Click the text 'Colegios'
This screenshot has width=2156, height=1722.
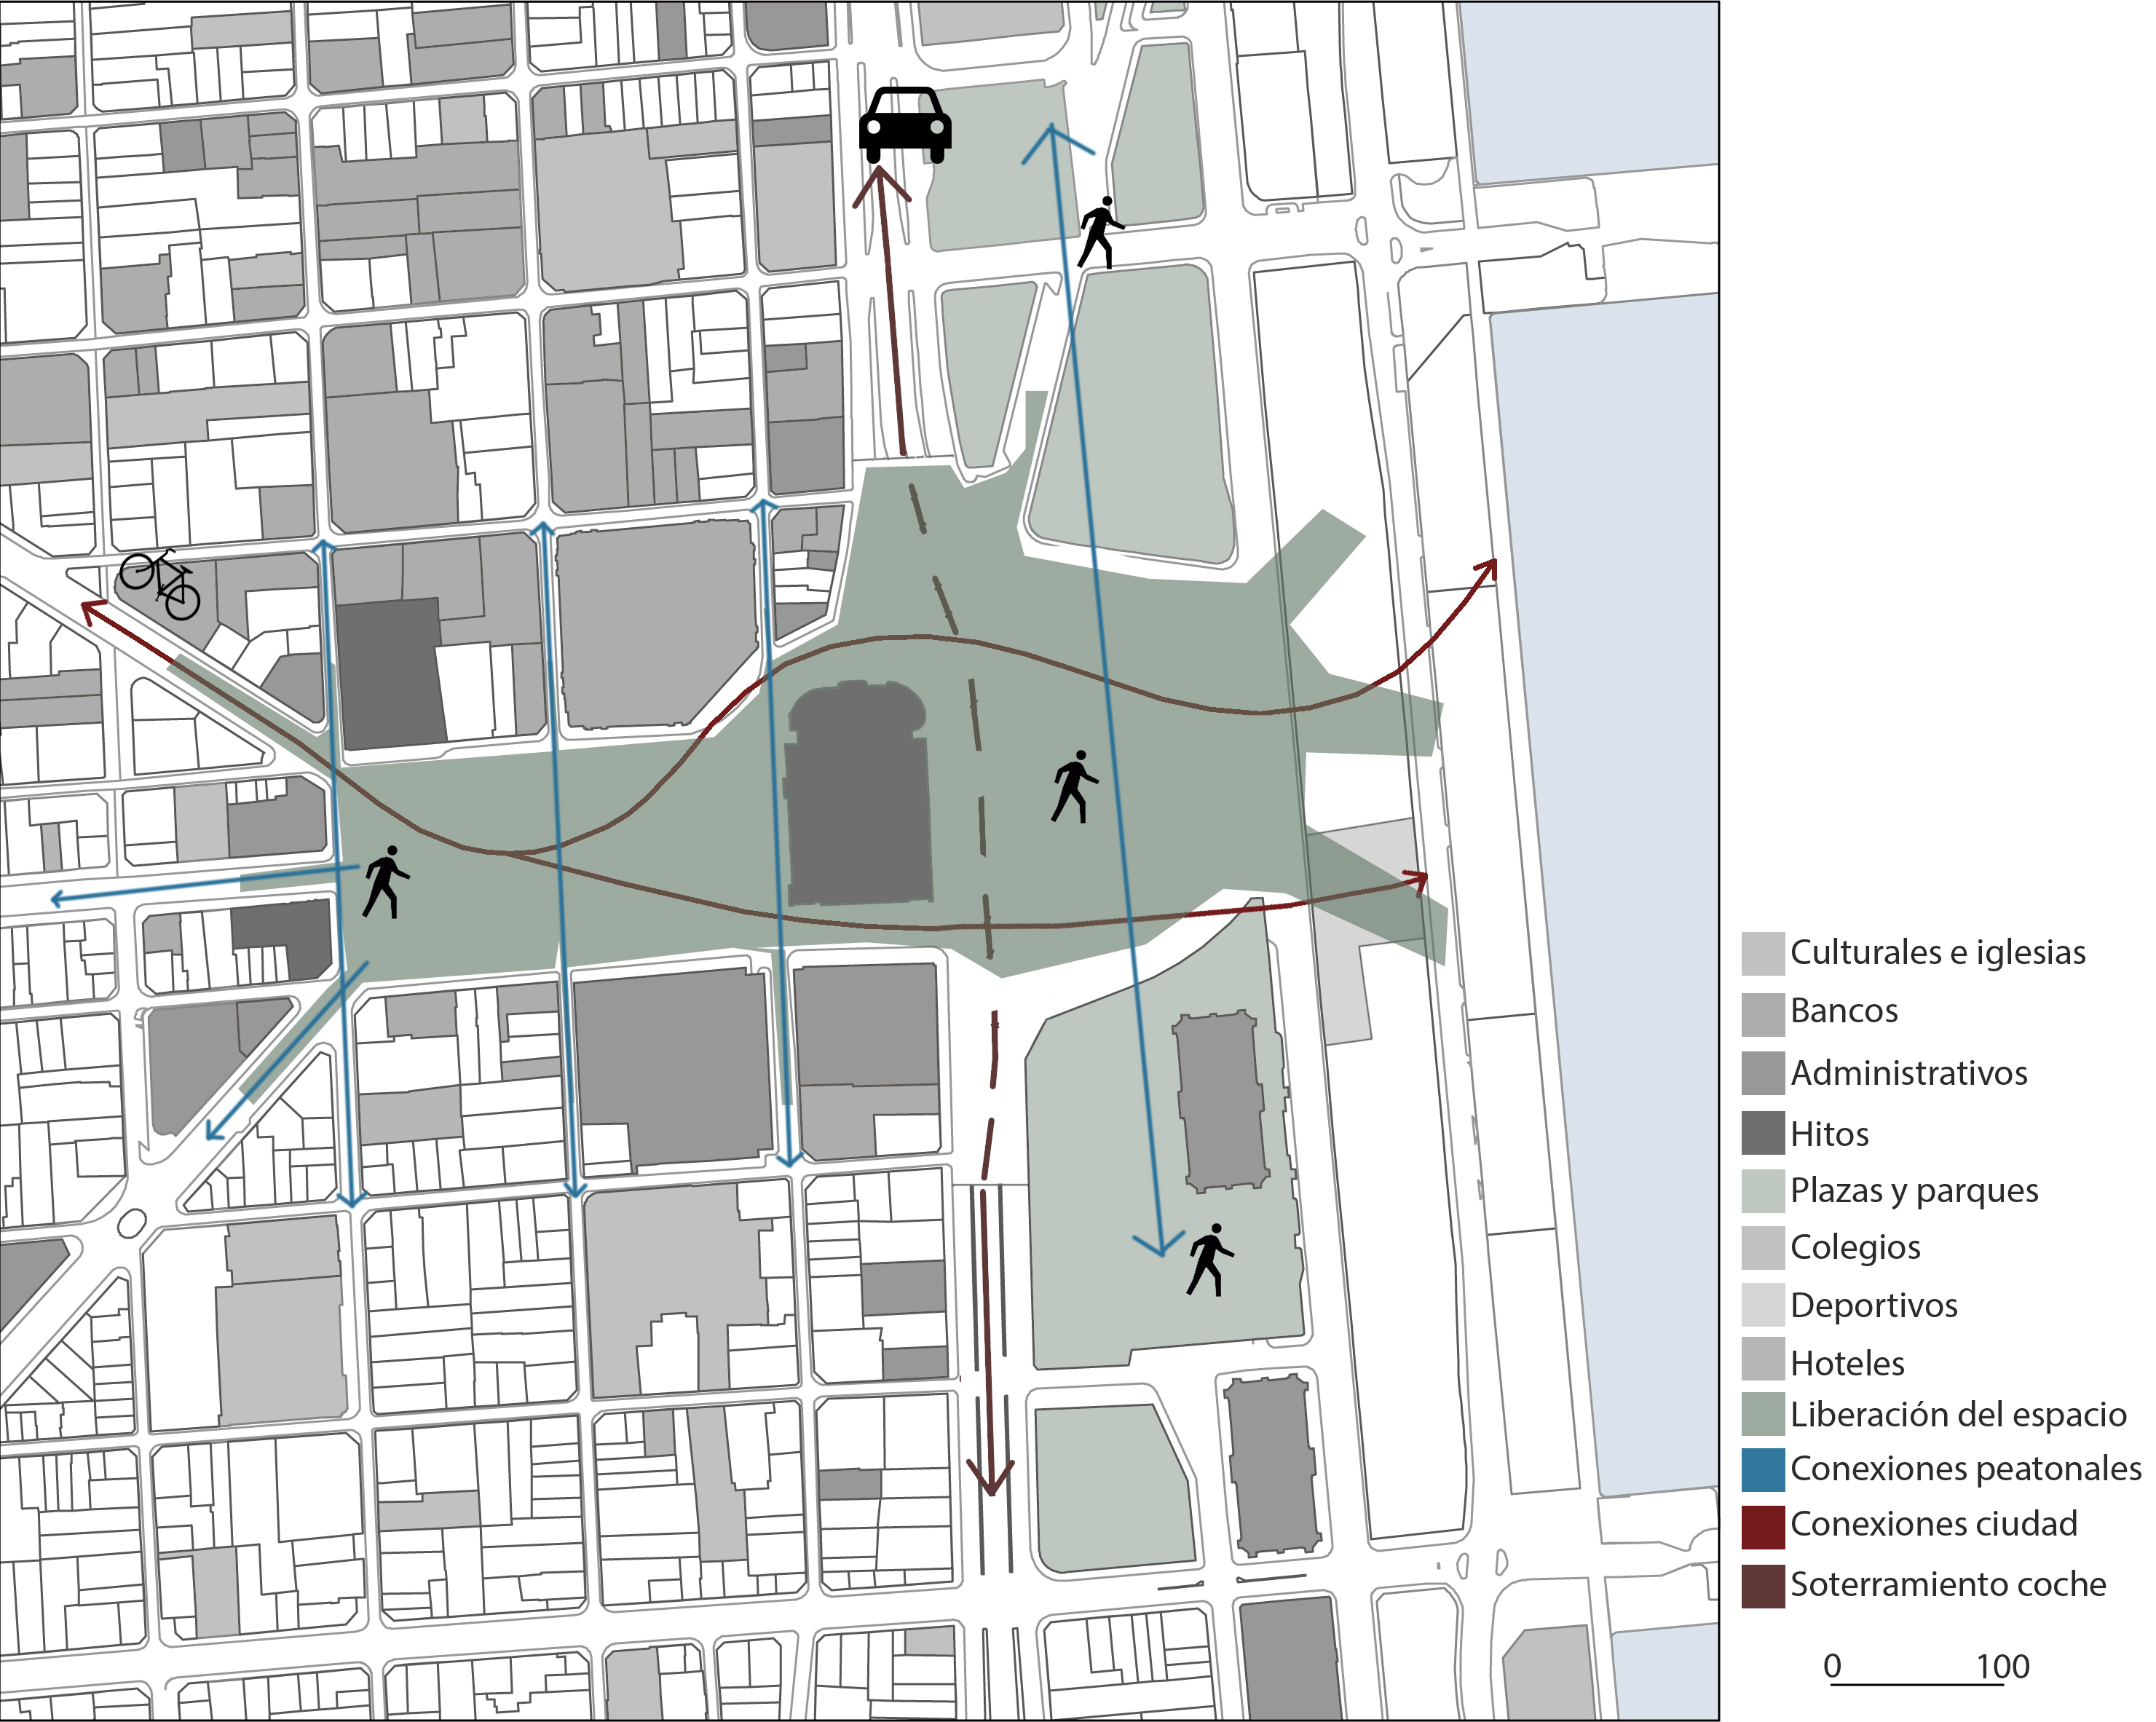tap(1855, 1248)
